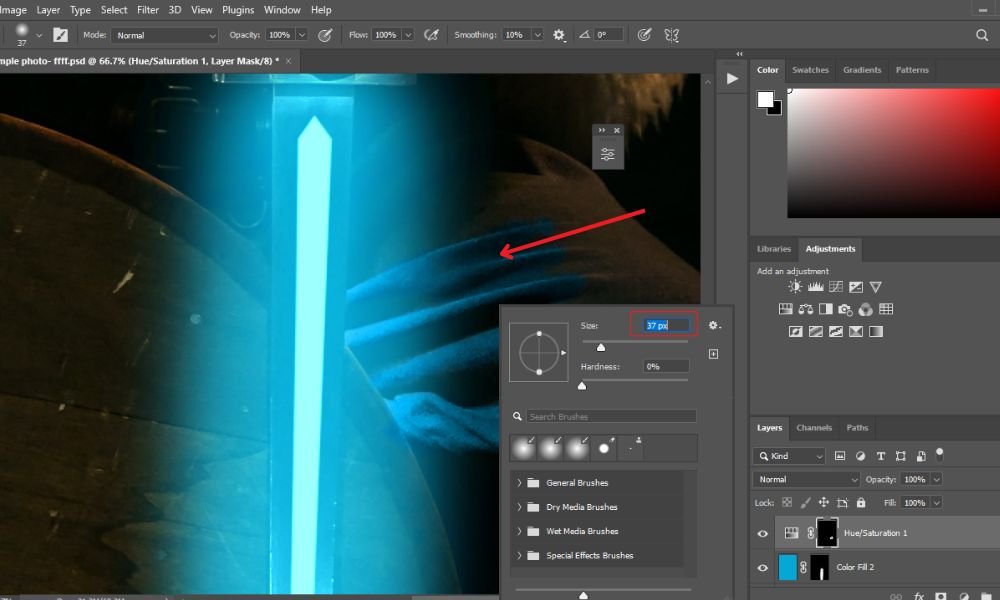Add a Gradient Map adjustment
Viewport: 1000px width, 600px height.
(x=876, y=332)
